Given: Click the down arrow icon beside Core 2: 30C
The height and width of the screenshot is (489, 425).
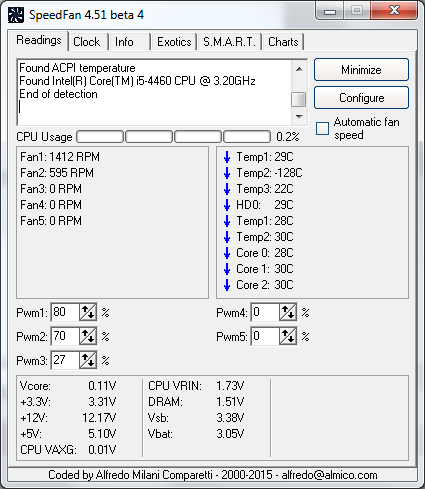Looking at the screenshot, I should coord(227,285).
